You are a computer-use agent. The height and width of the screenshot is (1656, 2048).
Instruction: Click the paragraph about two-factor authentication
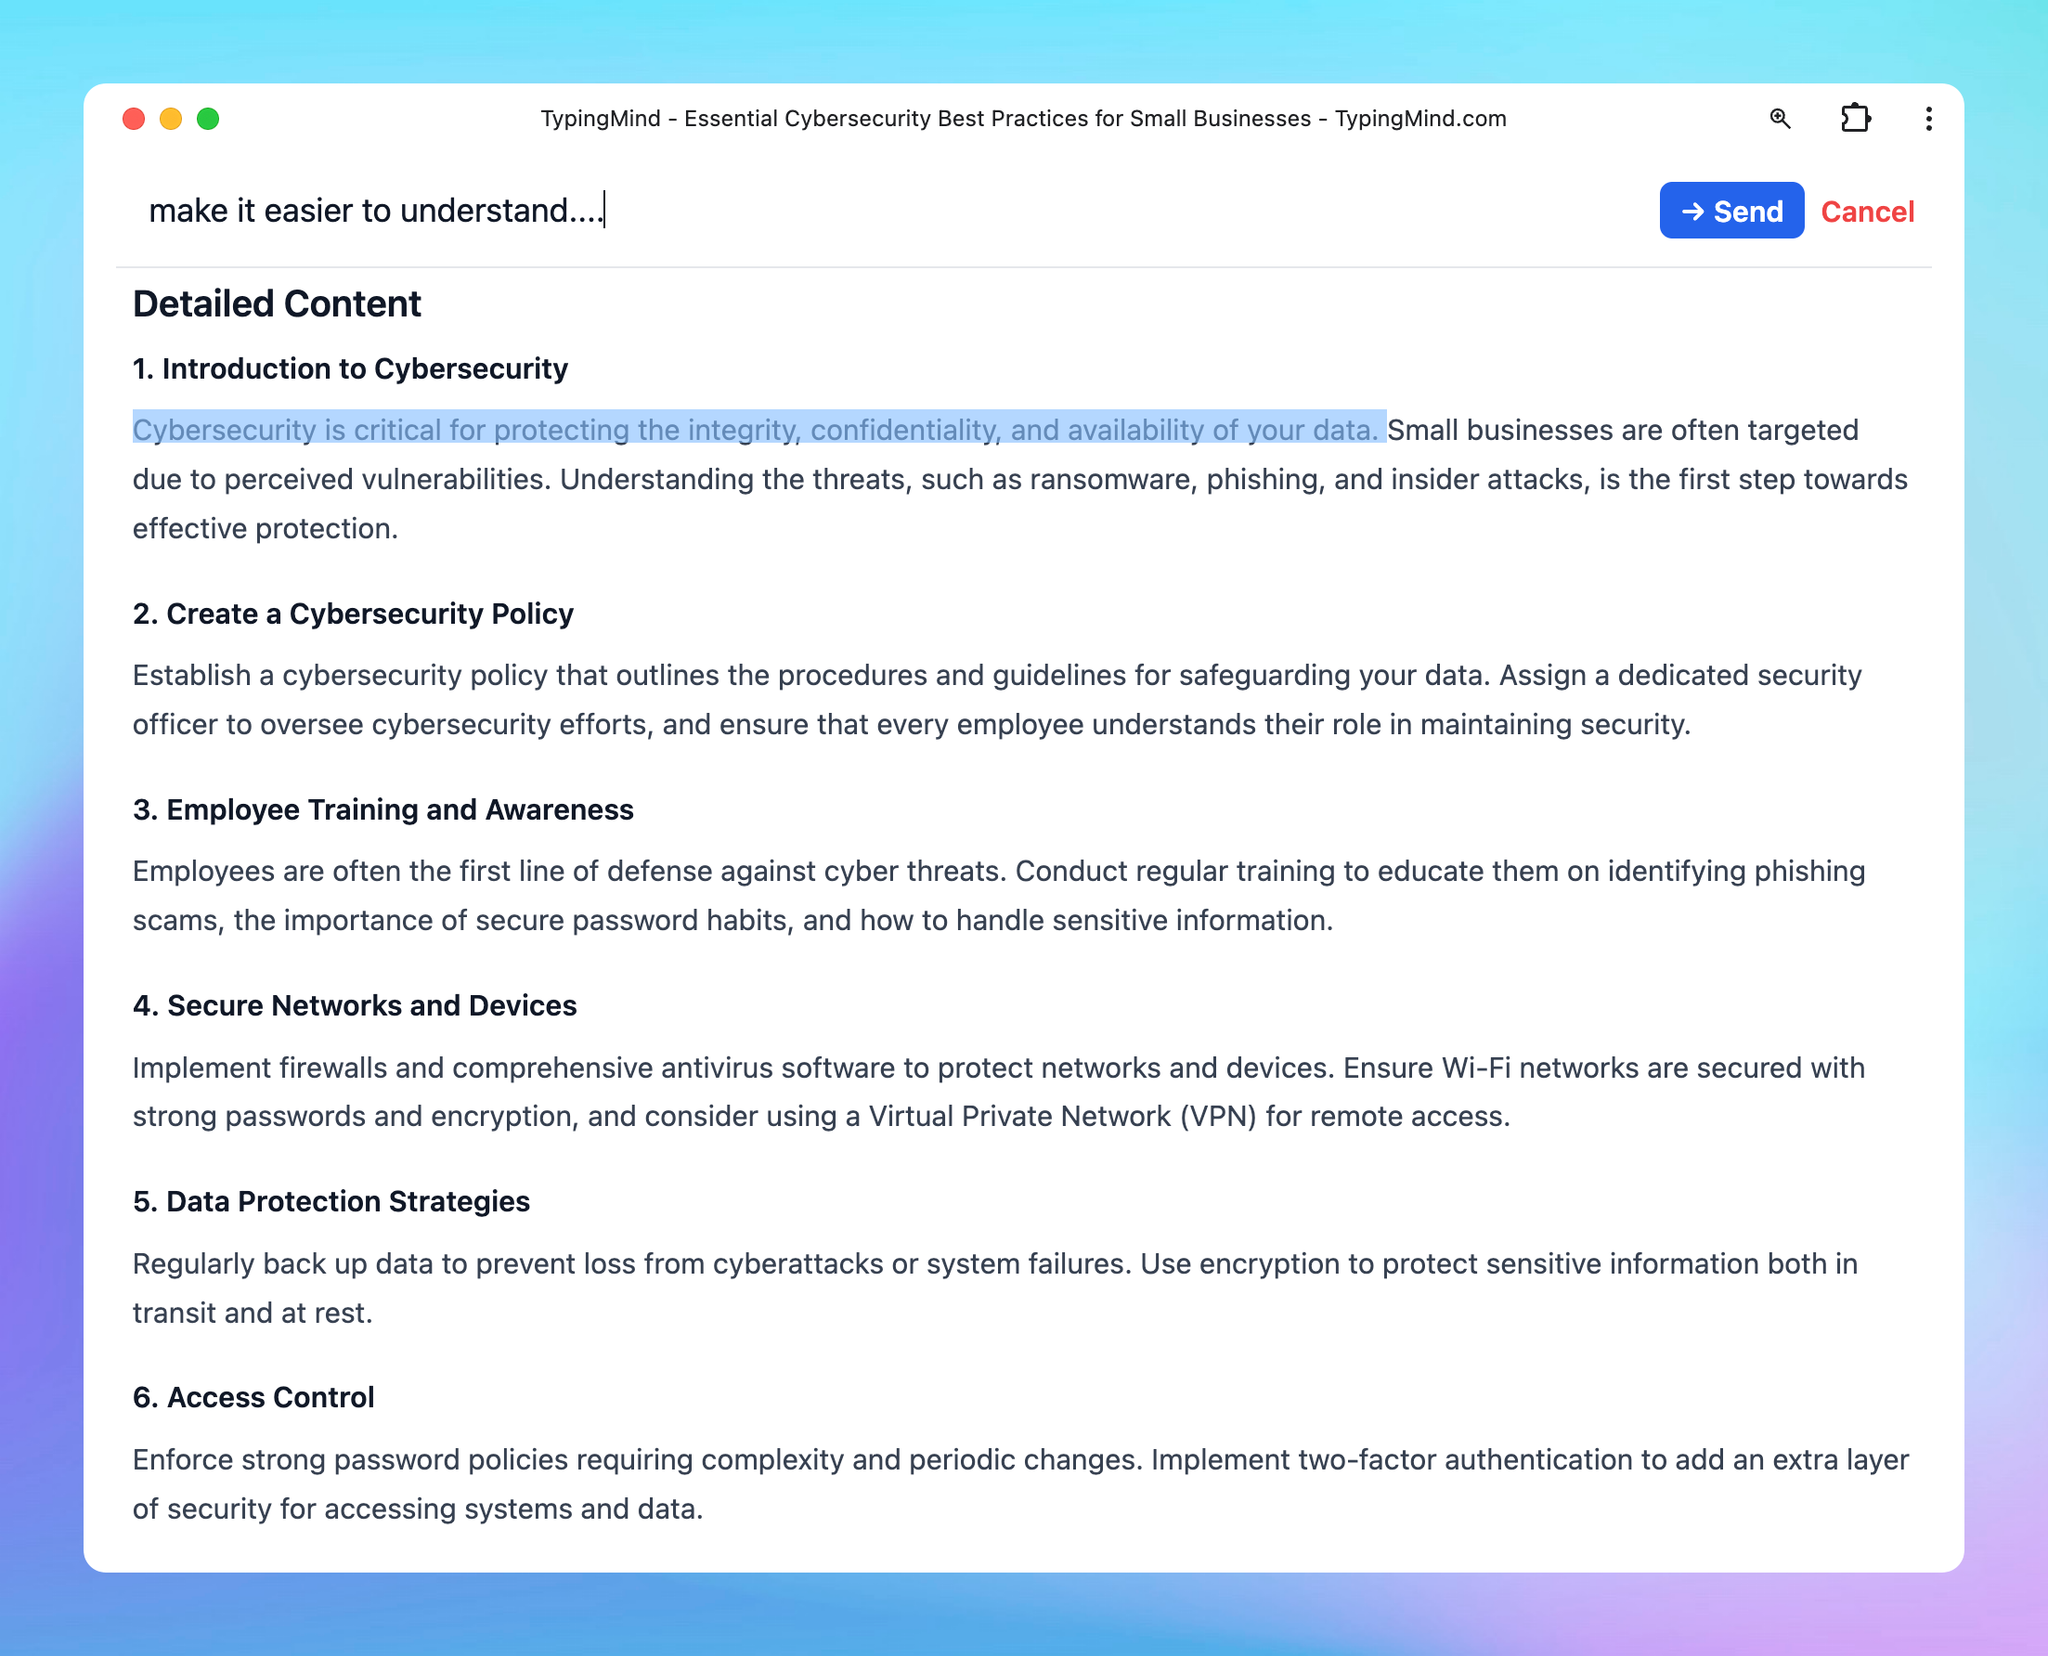point(1020,1484)
